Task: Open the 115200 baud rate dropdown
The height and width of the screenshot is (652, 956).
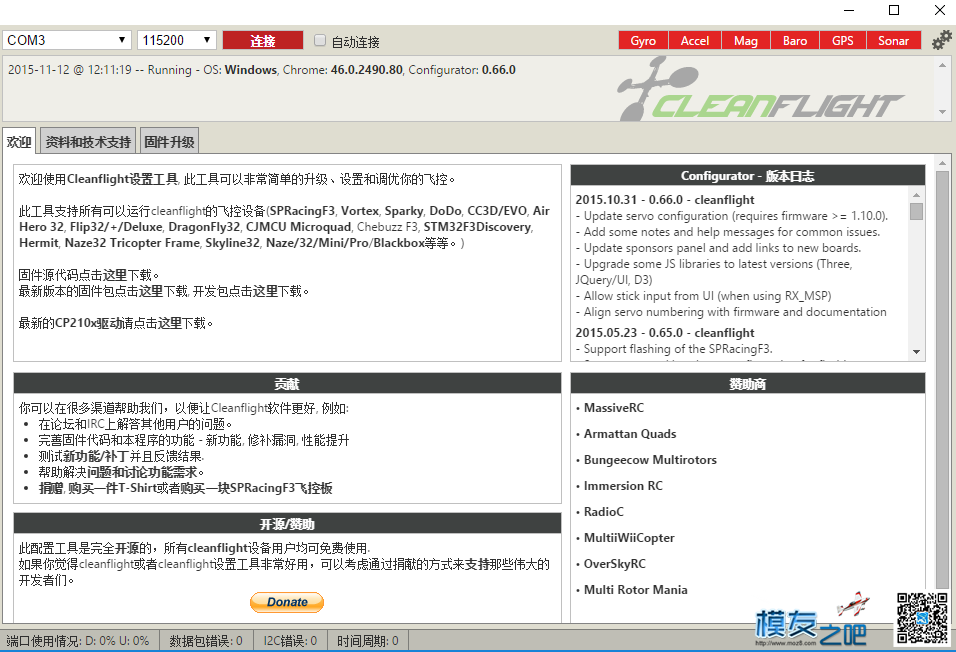Action: (x=177, y=40)
